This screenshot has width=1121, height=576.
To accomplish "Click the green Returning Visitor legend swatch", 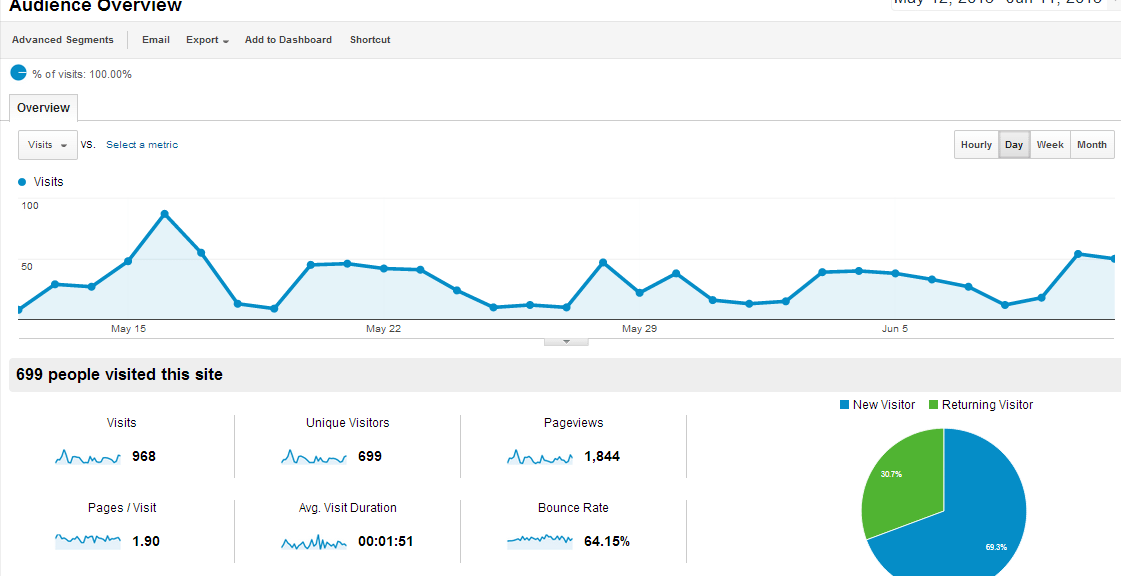I will [x=933, y=404].
